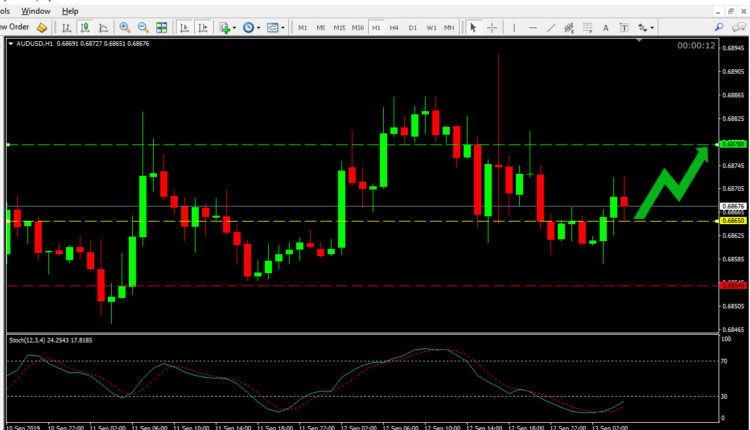
Task: Open the Help menu
Action: (70, 11)
